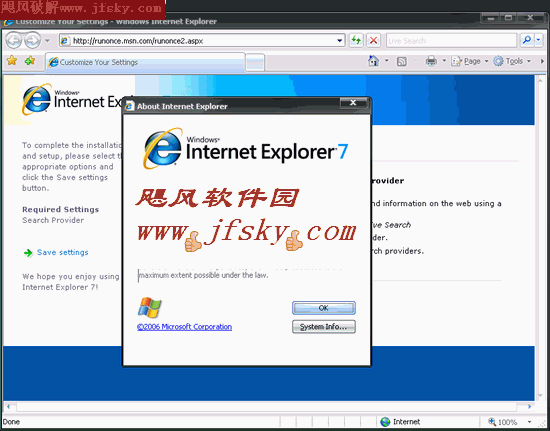
Task: Click the horizontal scrollbar right arrow
Action: 530,407
